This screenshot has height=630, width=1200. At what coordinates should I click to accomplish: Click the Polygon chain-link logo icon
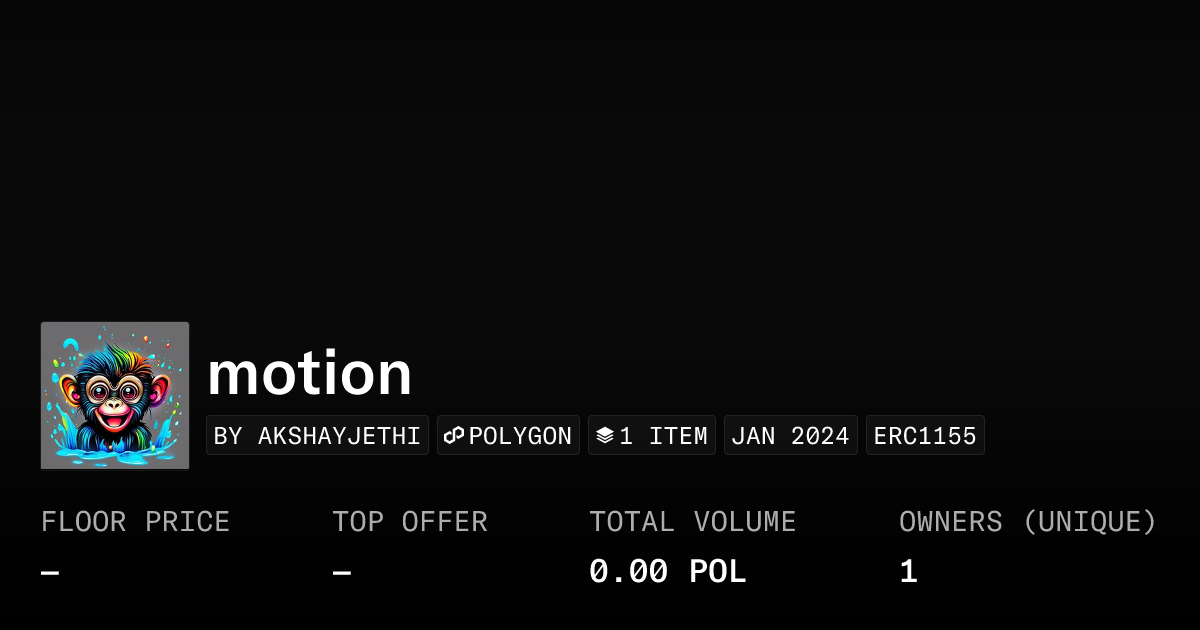[x=455, y=436]
